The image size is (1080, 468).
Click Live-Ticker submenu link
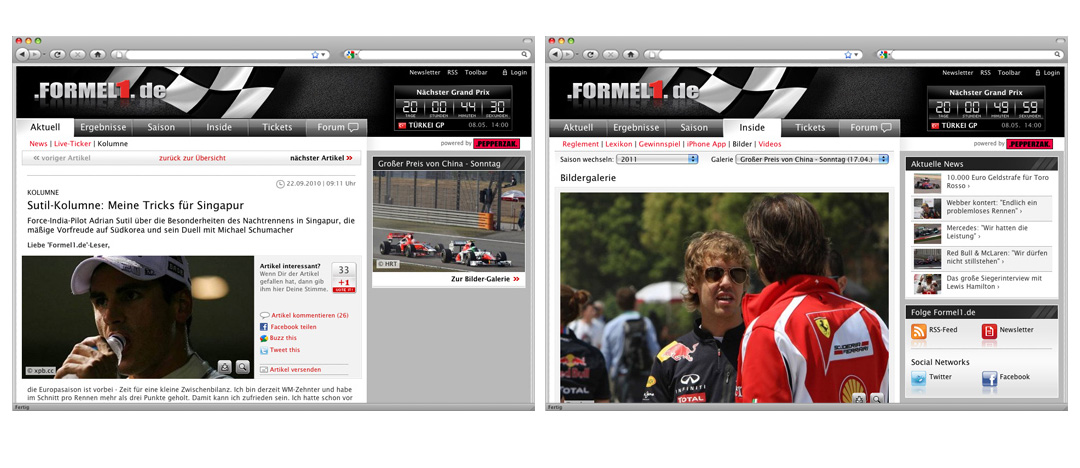[x=72, y=143]
